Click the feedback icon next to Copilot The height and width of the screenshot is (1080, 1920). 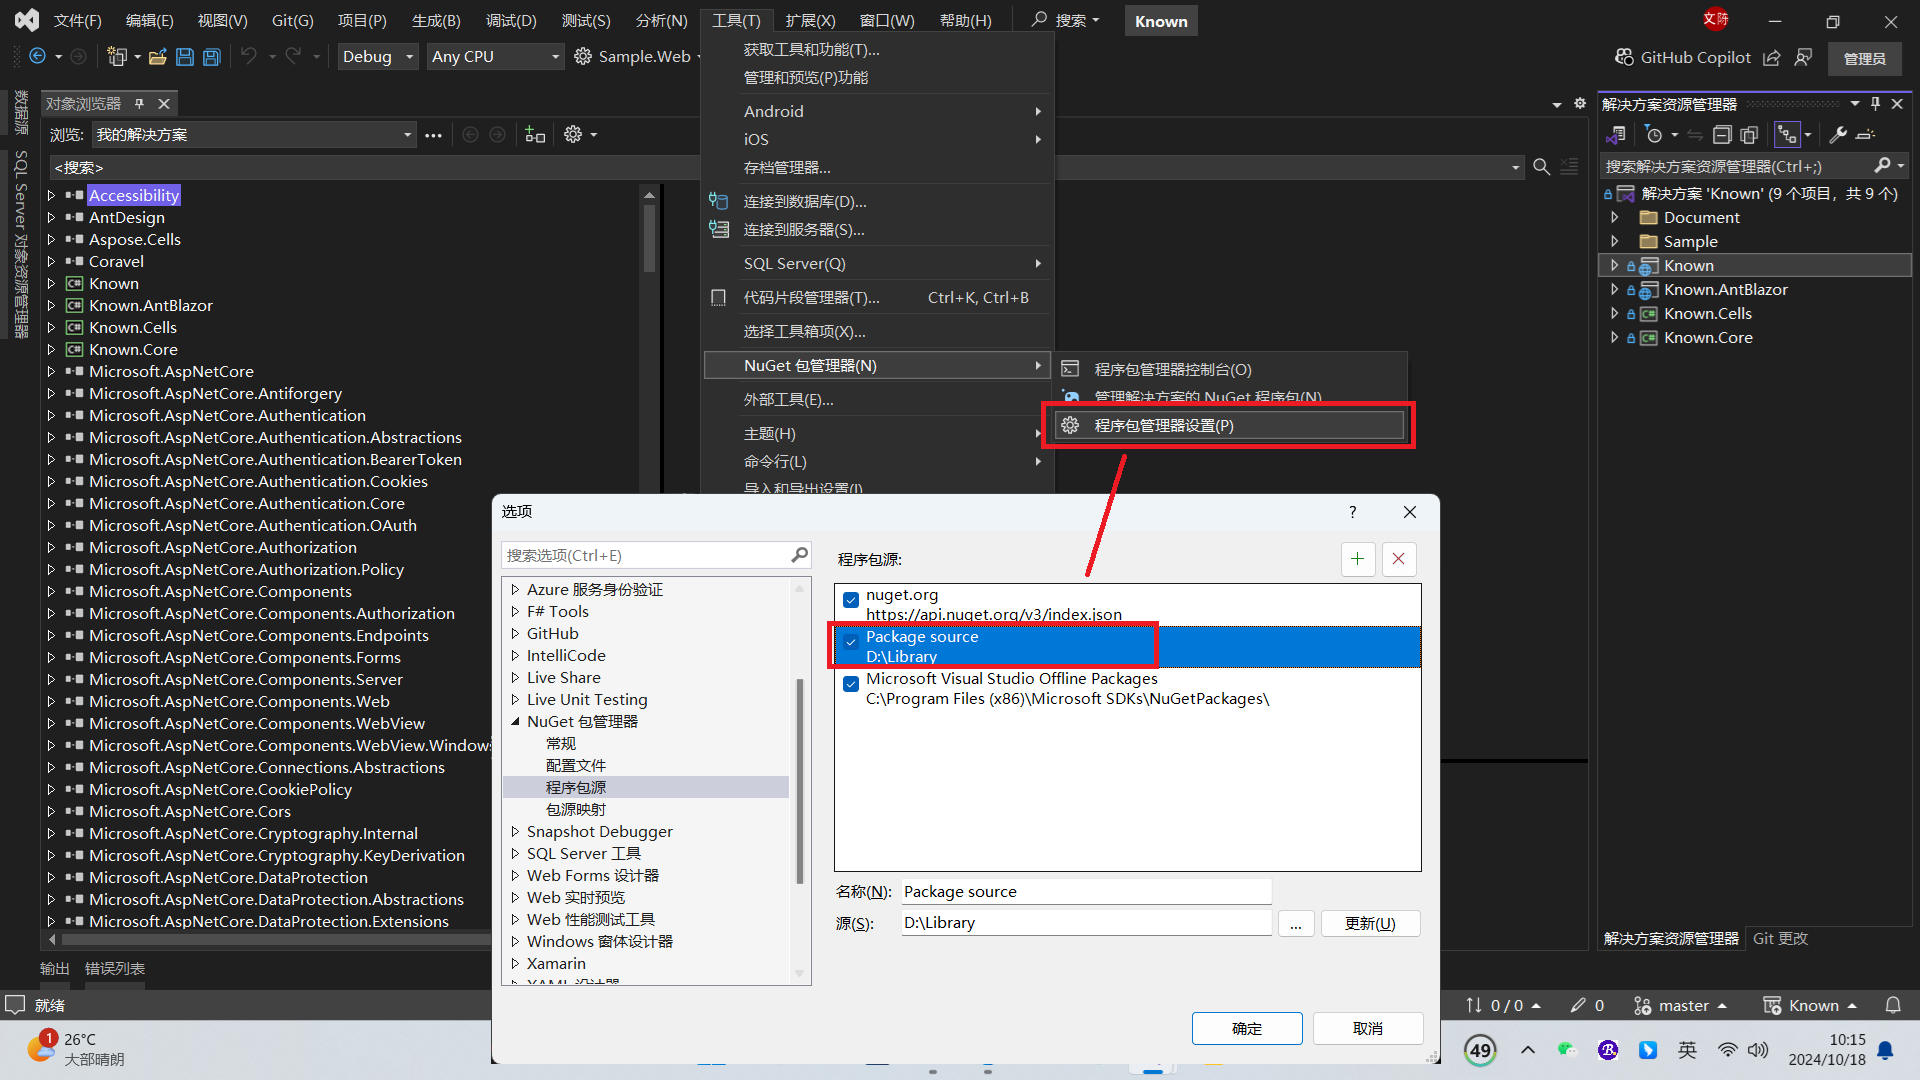pyautogui.click(x=1803, y=58)
